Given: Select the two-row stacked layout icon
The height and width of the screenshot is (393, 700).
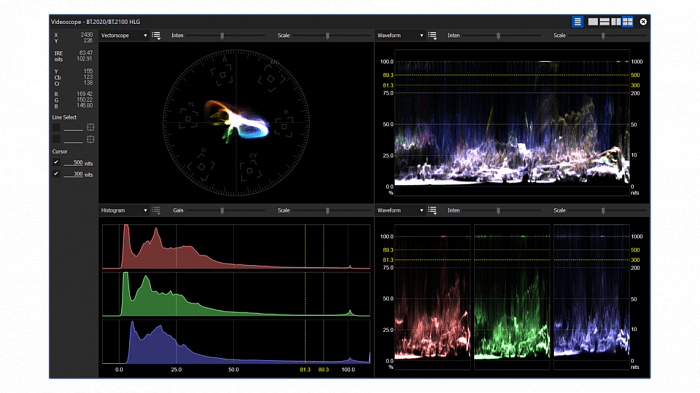Looking at the screenshot, I should click(604, 21).
